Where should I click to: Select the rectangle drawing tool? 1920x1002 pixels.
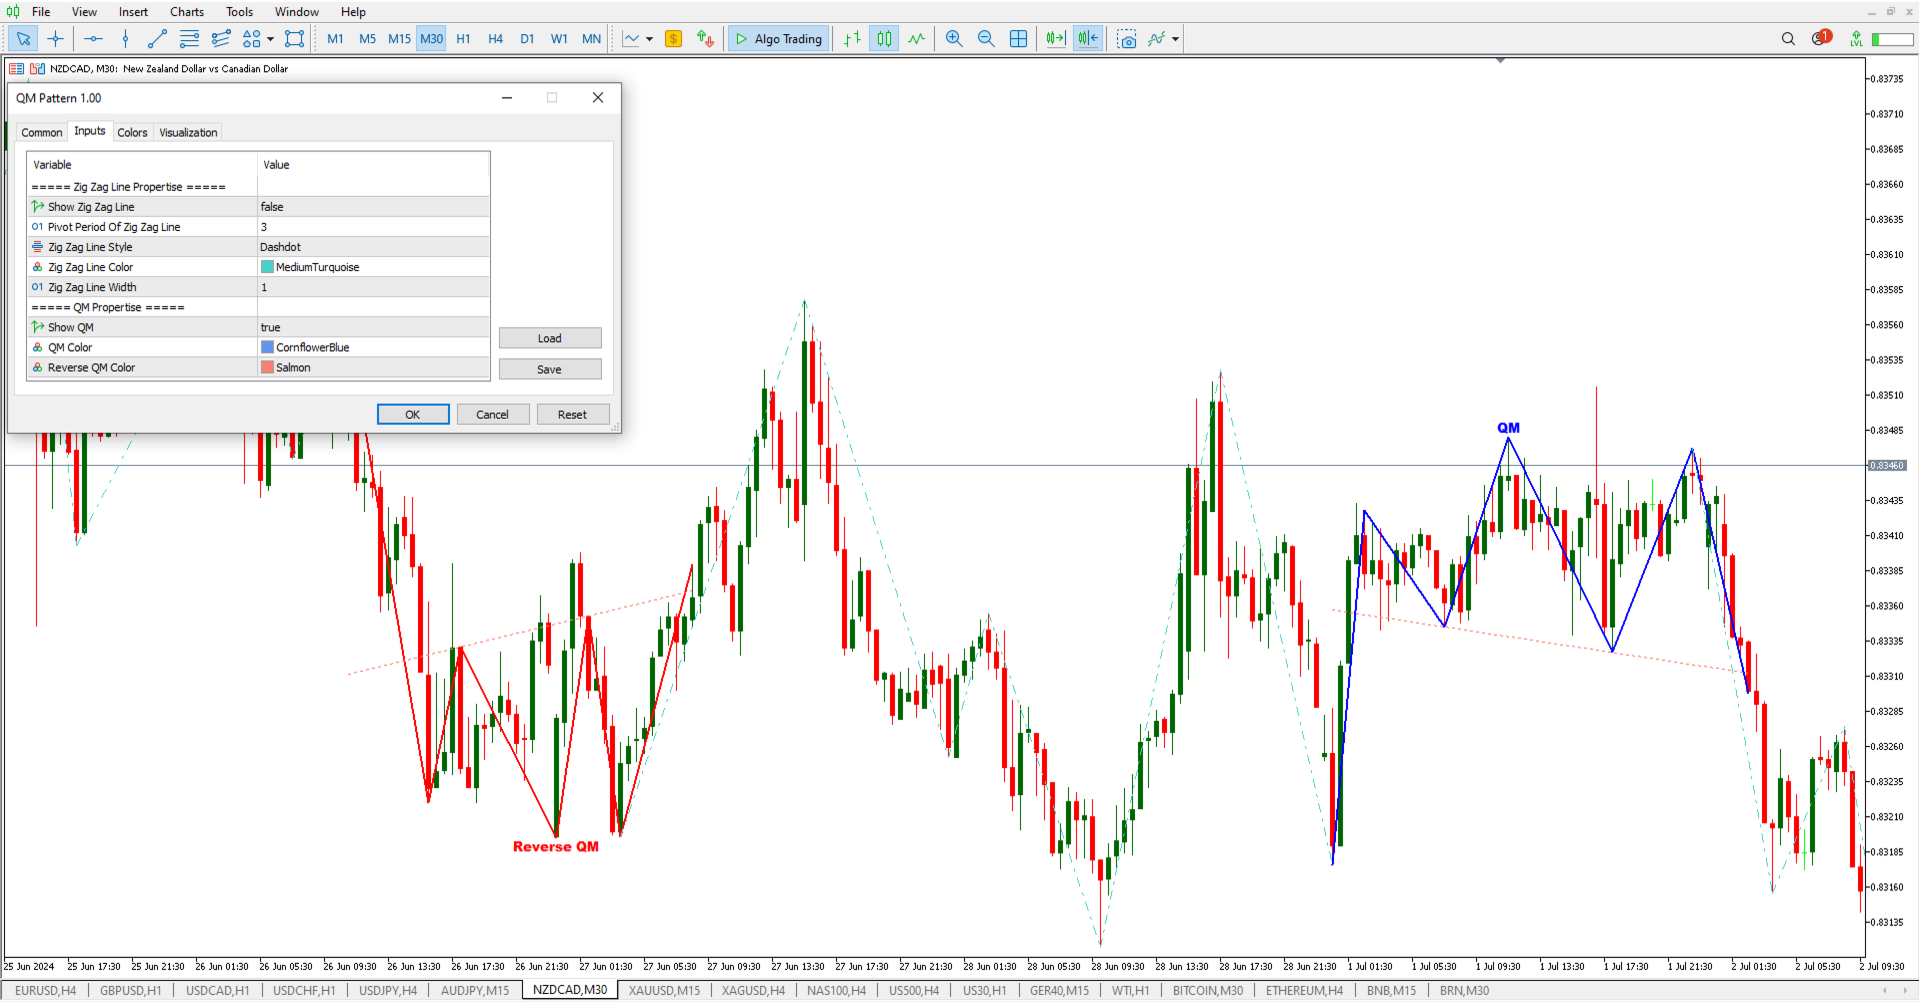(x=294, y=39)
